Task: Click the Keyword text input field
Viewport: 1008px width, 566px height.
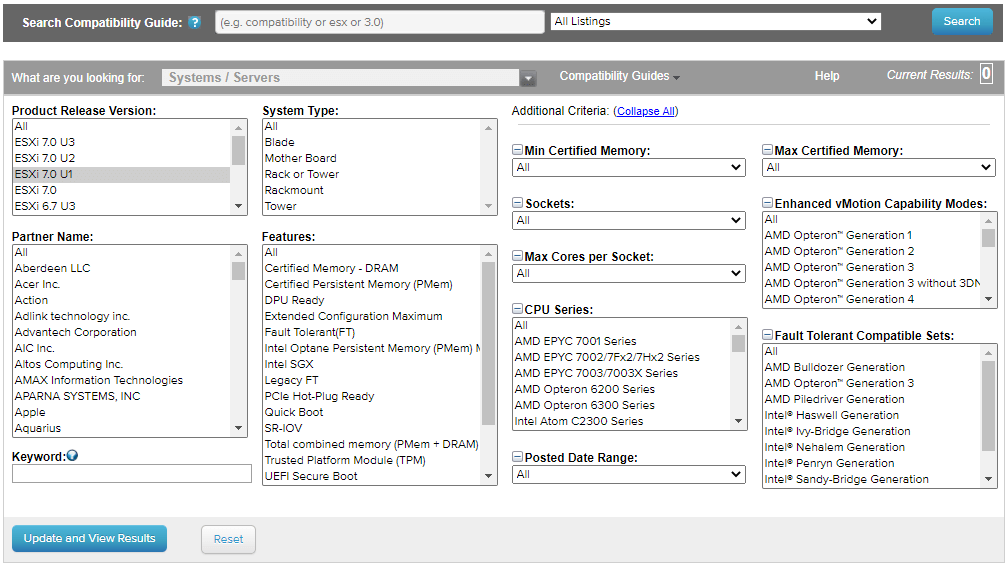Action: (132, 474)
